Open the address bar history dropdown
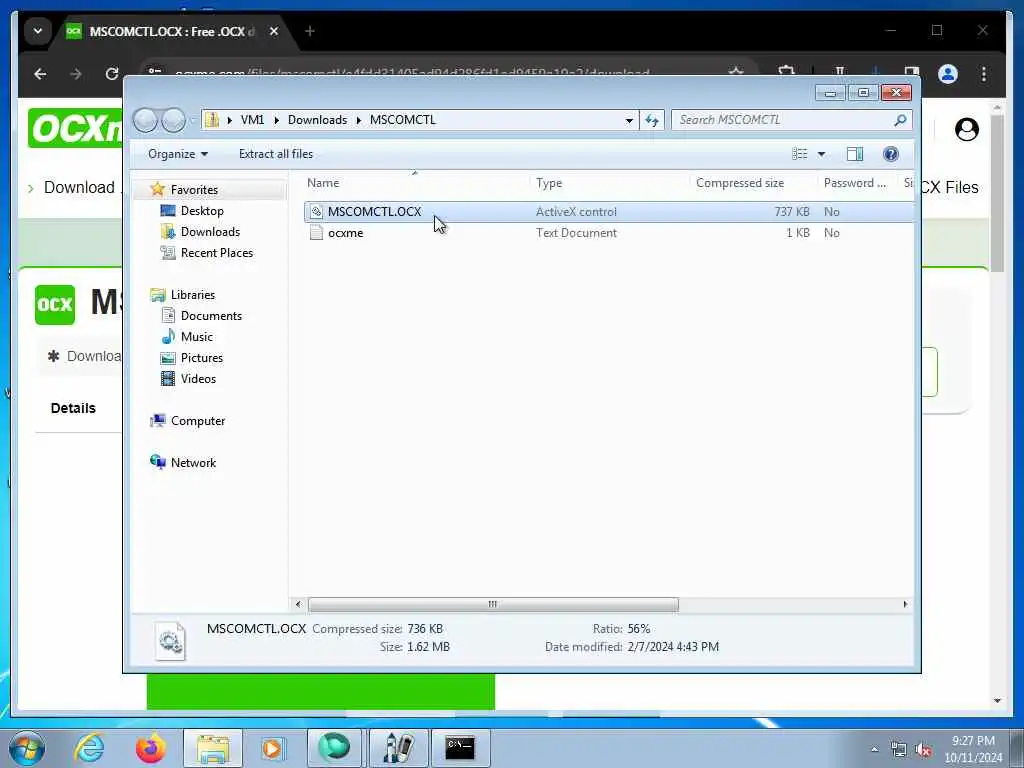The width and height of the screenshot is (1024, 768). [629, 120]
